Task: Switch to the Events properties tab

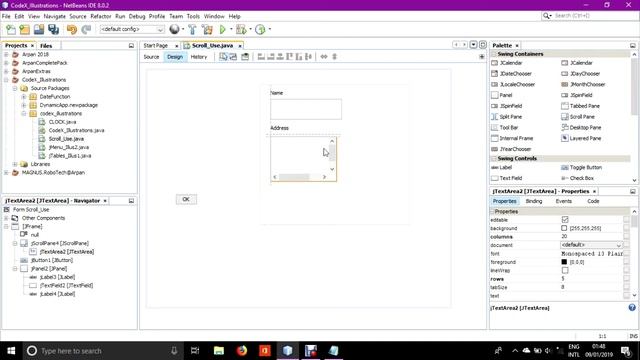Action: coord(564,201)
